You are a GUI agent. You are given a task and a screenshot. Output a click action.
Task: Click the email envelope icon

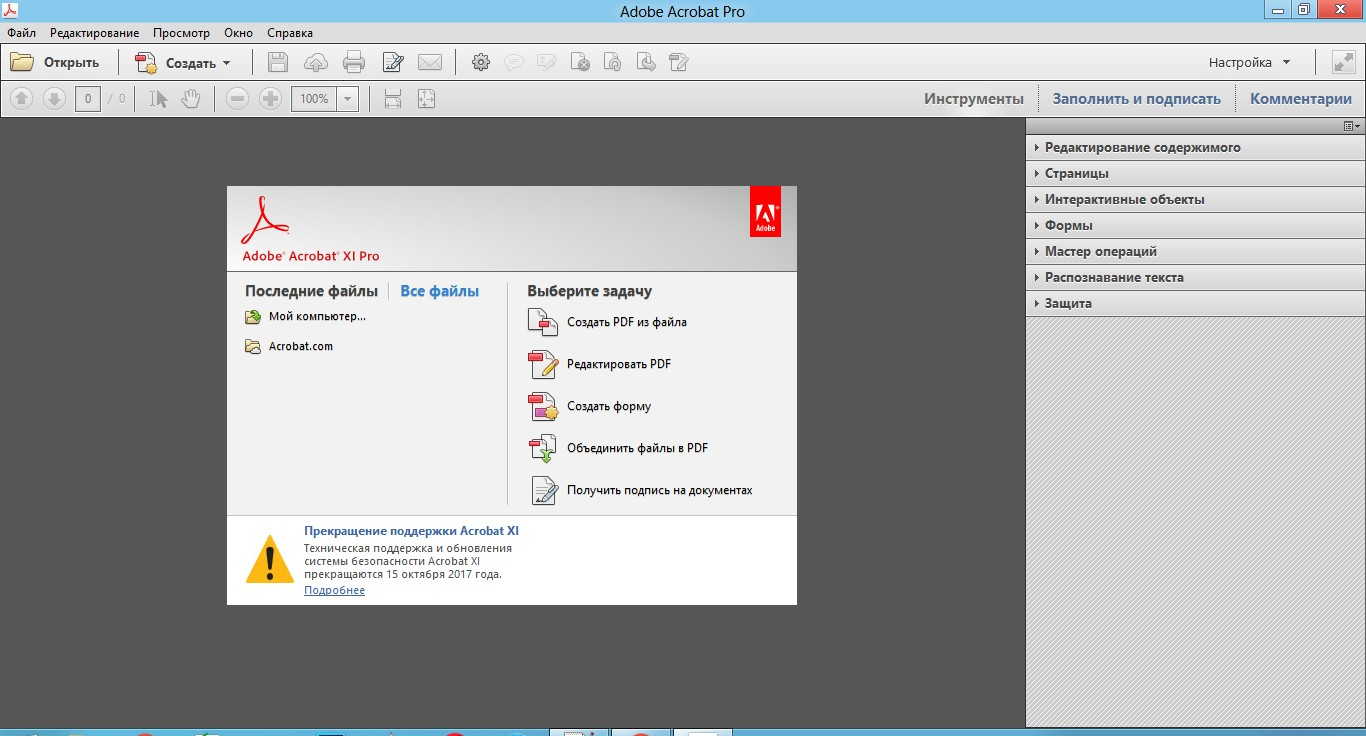tap(430, 62)
